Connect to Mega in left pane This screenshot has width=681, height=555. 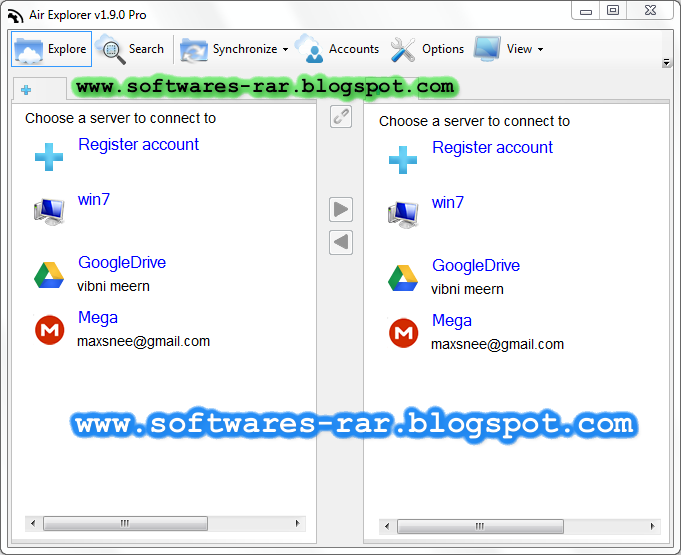pyautogui.click(x=98, y=318)
